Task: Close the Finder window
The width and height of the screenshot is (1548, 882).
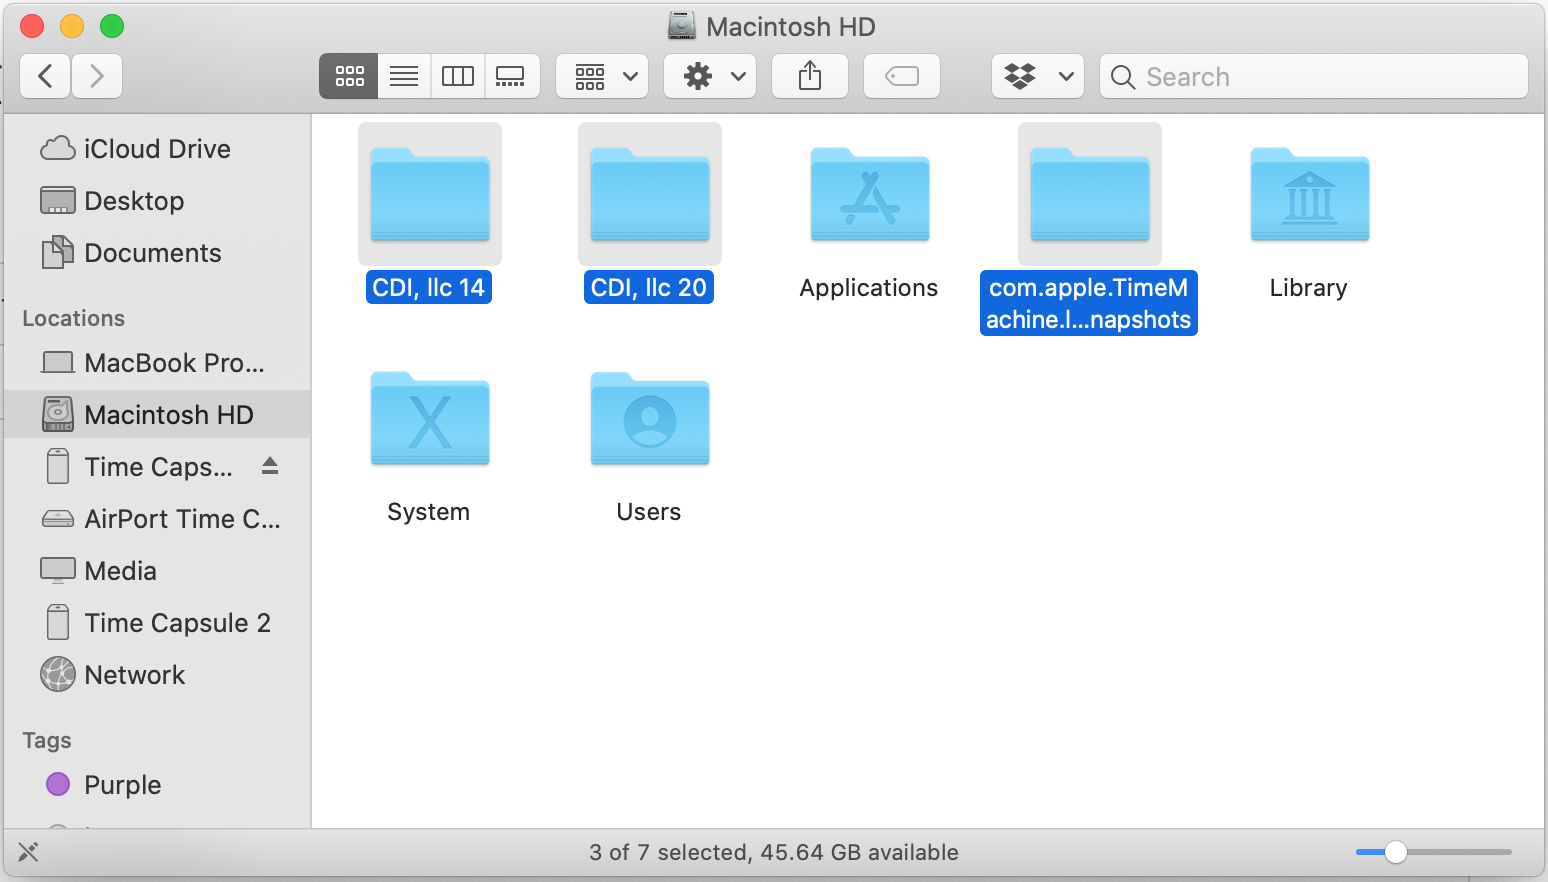Action: coord(32,26)
